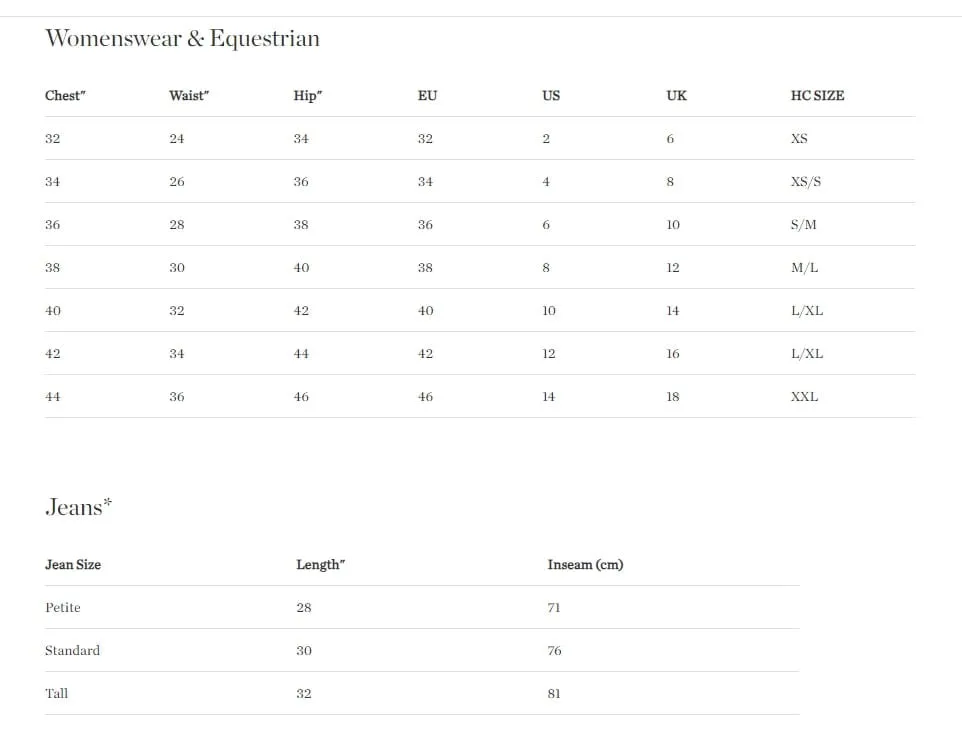Click the XS size cell

[799, 139]
